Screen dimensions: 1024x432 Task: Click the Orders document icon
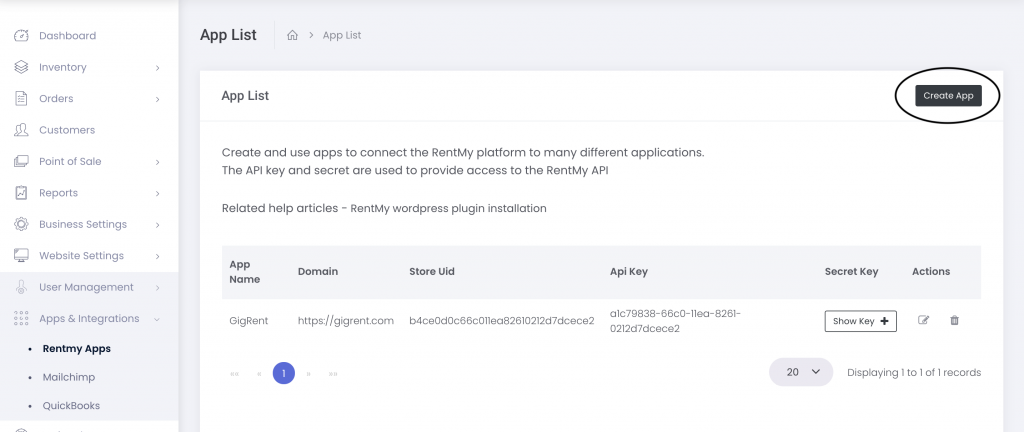coord(22,99)
